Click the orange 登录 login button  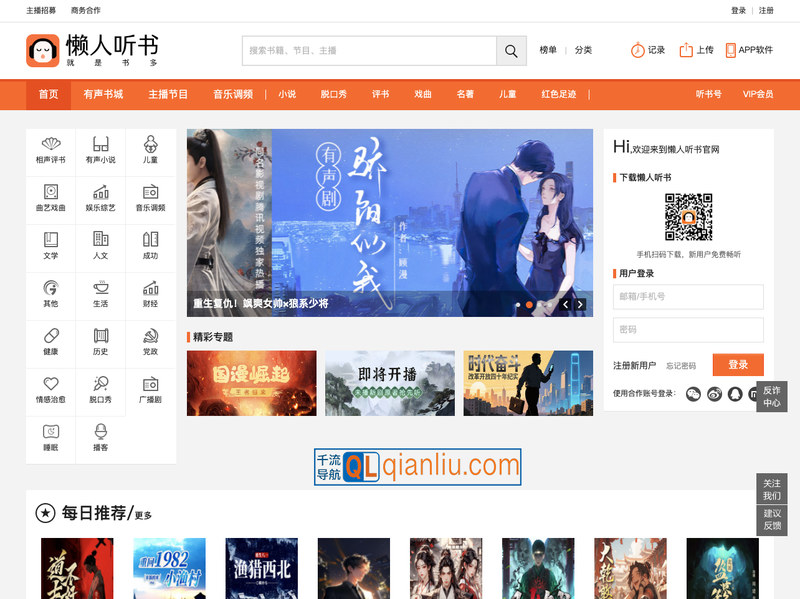[738, 364]
